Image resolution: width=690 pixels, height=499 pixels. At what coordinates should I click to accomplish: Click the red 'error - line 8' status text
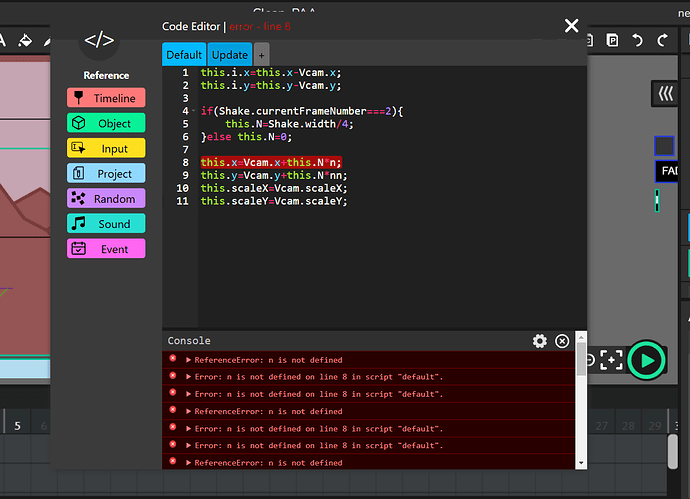(x=260, y=26)
